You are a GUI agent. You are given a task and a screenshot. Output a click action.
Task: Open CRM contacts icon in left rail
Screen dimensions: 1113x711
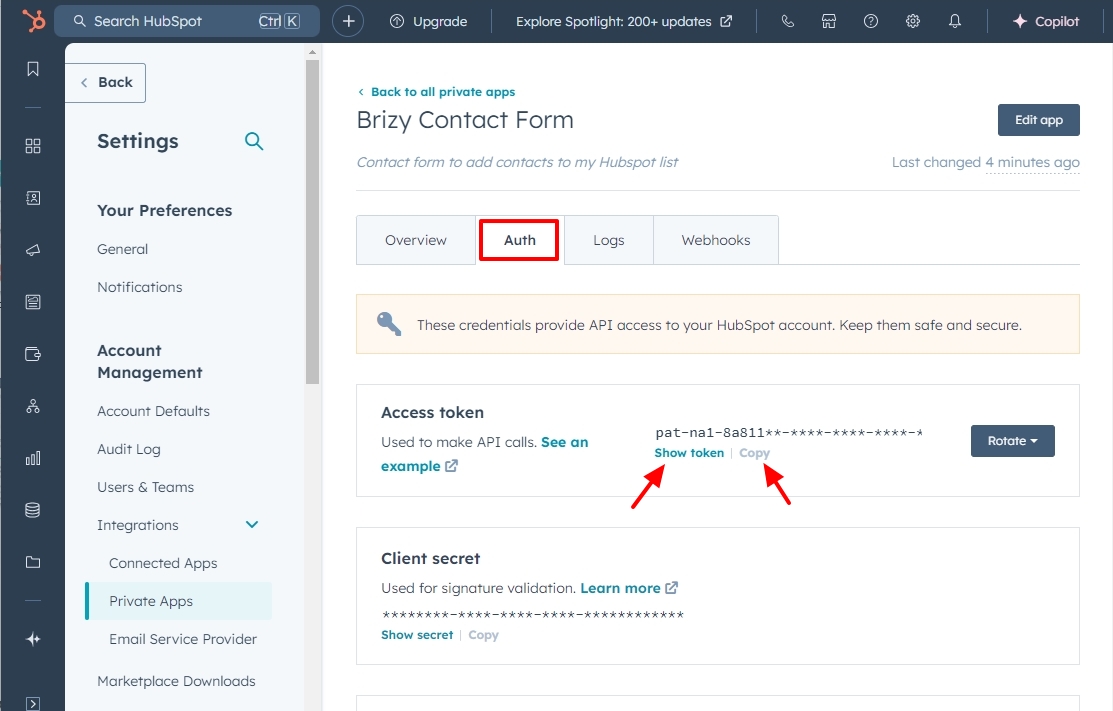(x=33, y=198)
